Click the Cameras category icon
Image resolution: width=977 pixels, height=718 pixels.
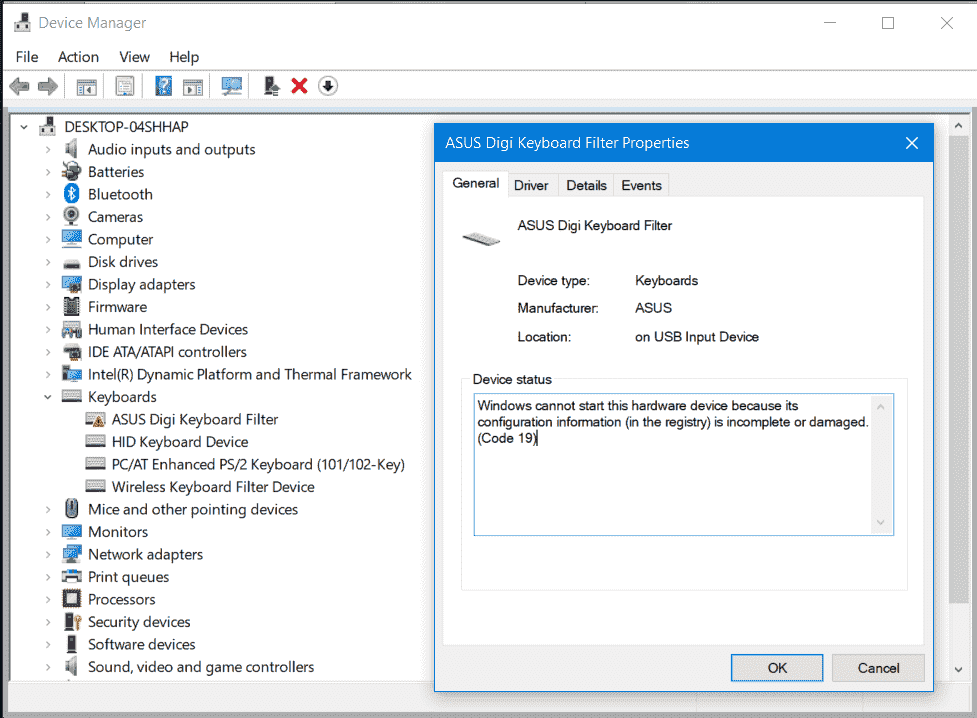[72, 216]
